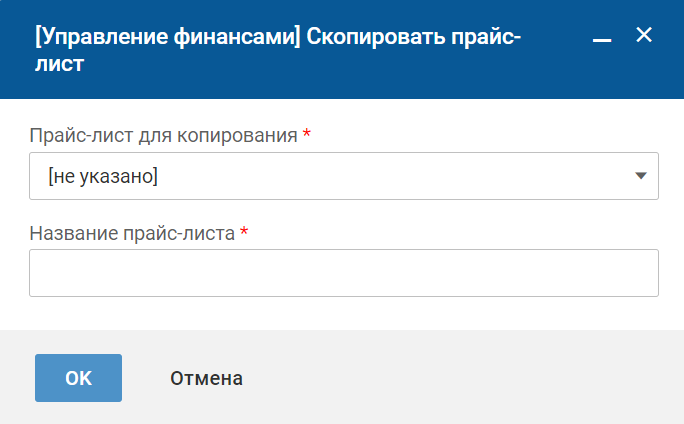Image resolution: width=684 pixels, height=424 pixels.
Task: Click white form area below the name field
Action: coord(343,313)
